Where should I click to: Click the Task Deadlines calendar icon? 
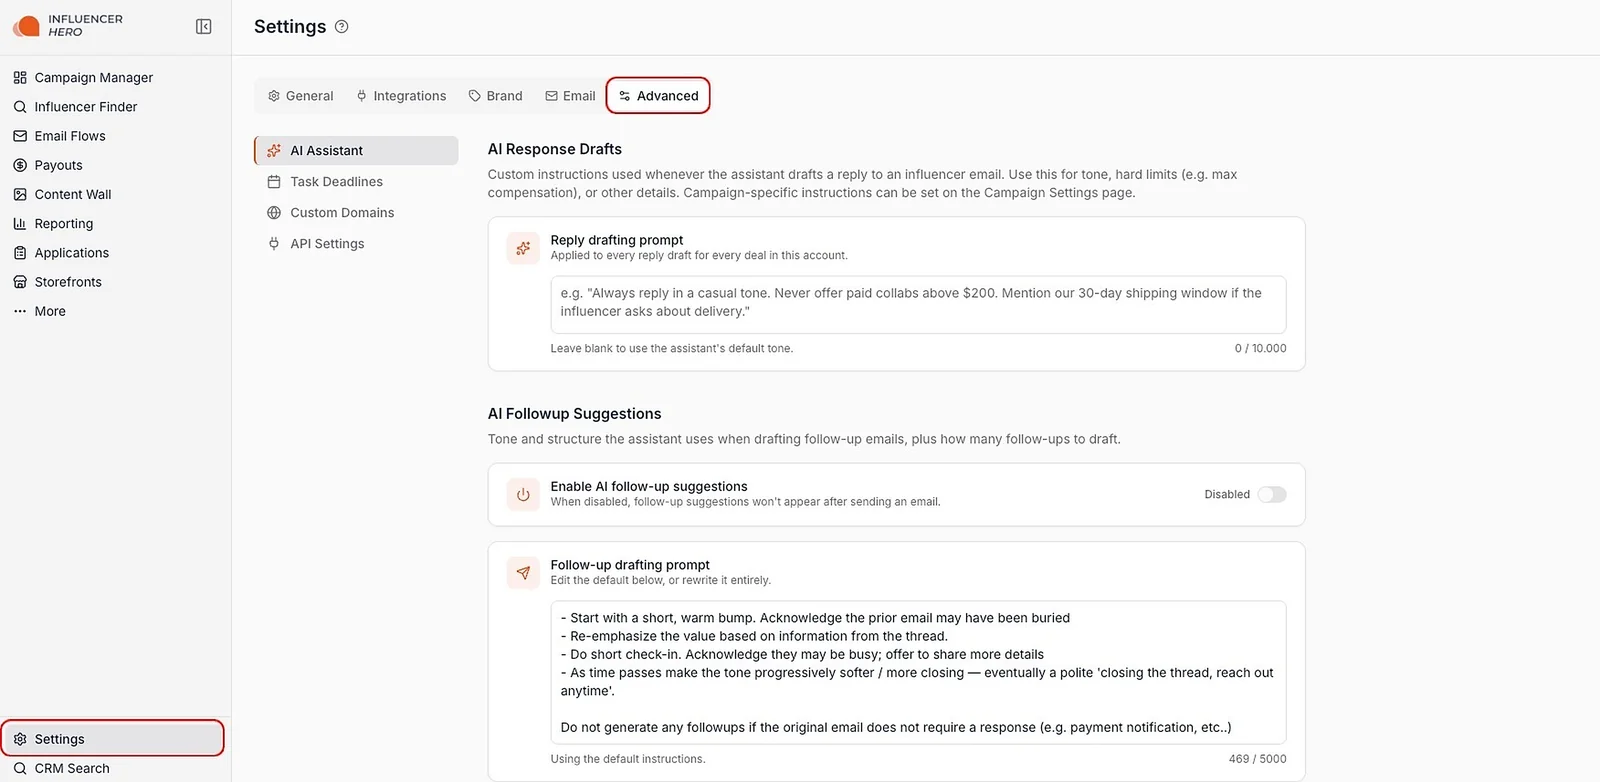274,182
